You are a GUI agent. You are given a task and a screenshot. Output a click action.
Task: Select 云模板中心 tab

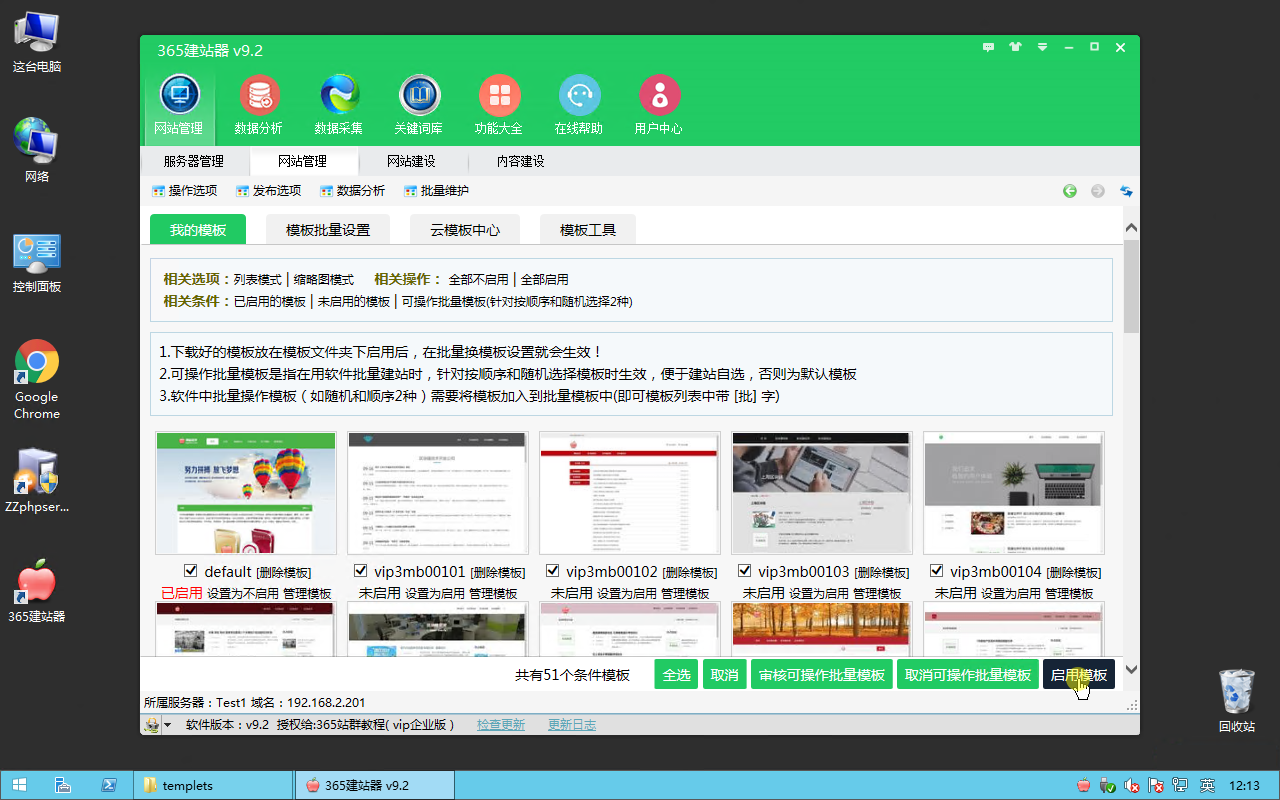[465, 229]
